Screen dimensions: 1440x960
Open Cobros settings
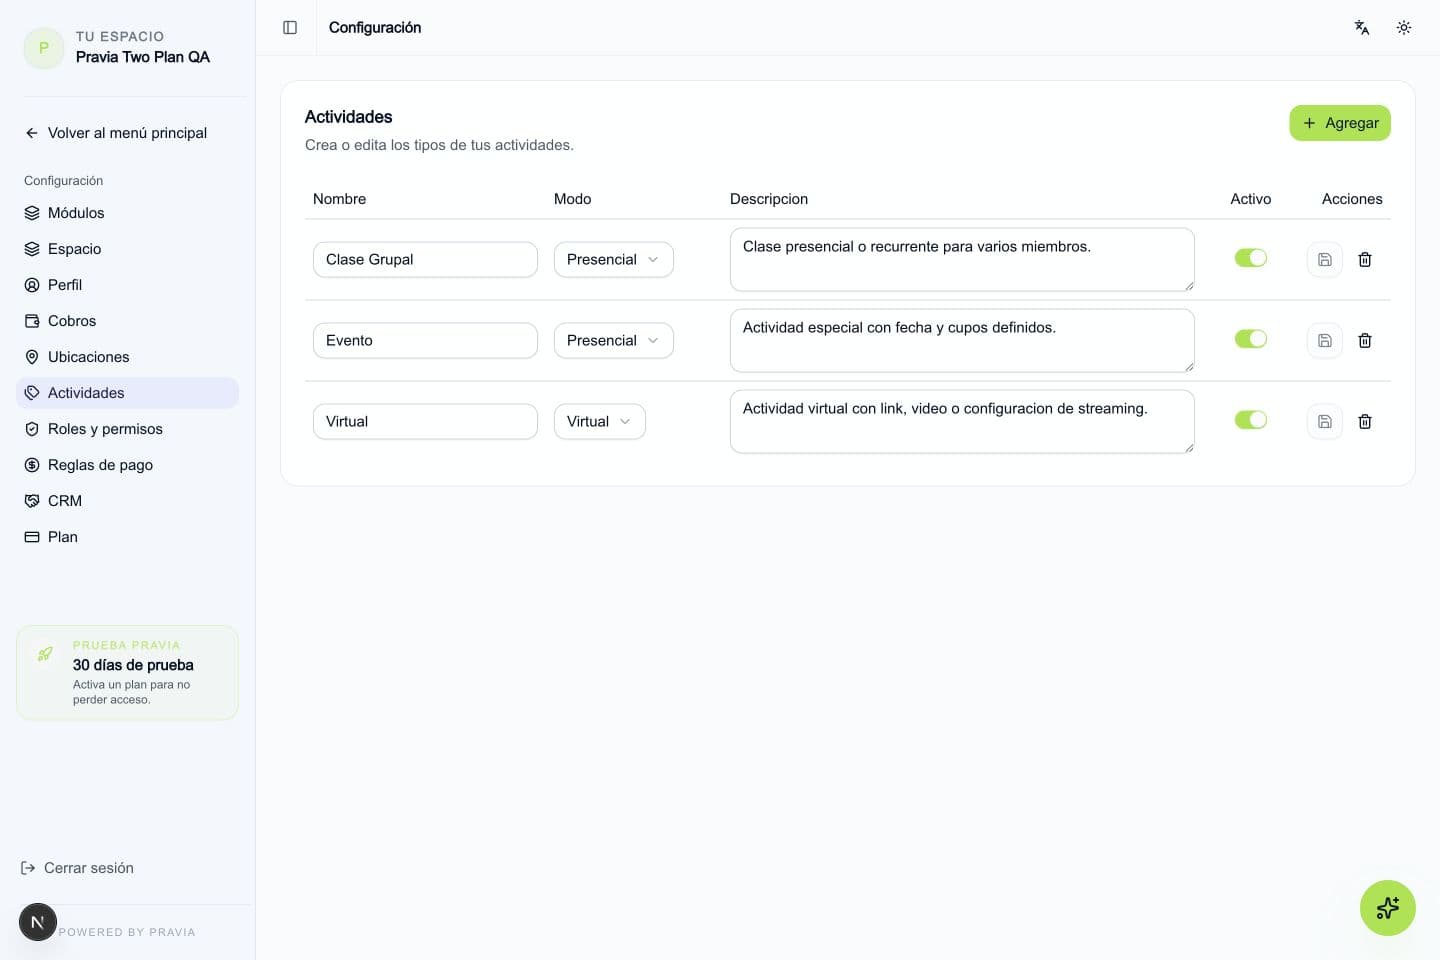(x=128, y=321)
